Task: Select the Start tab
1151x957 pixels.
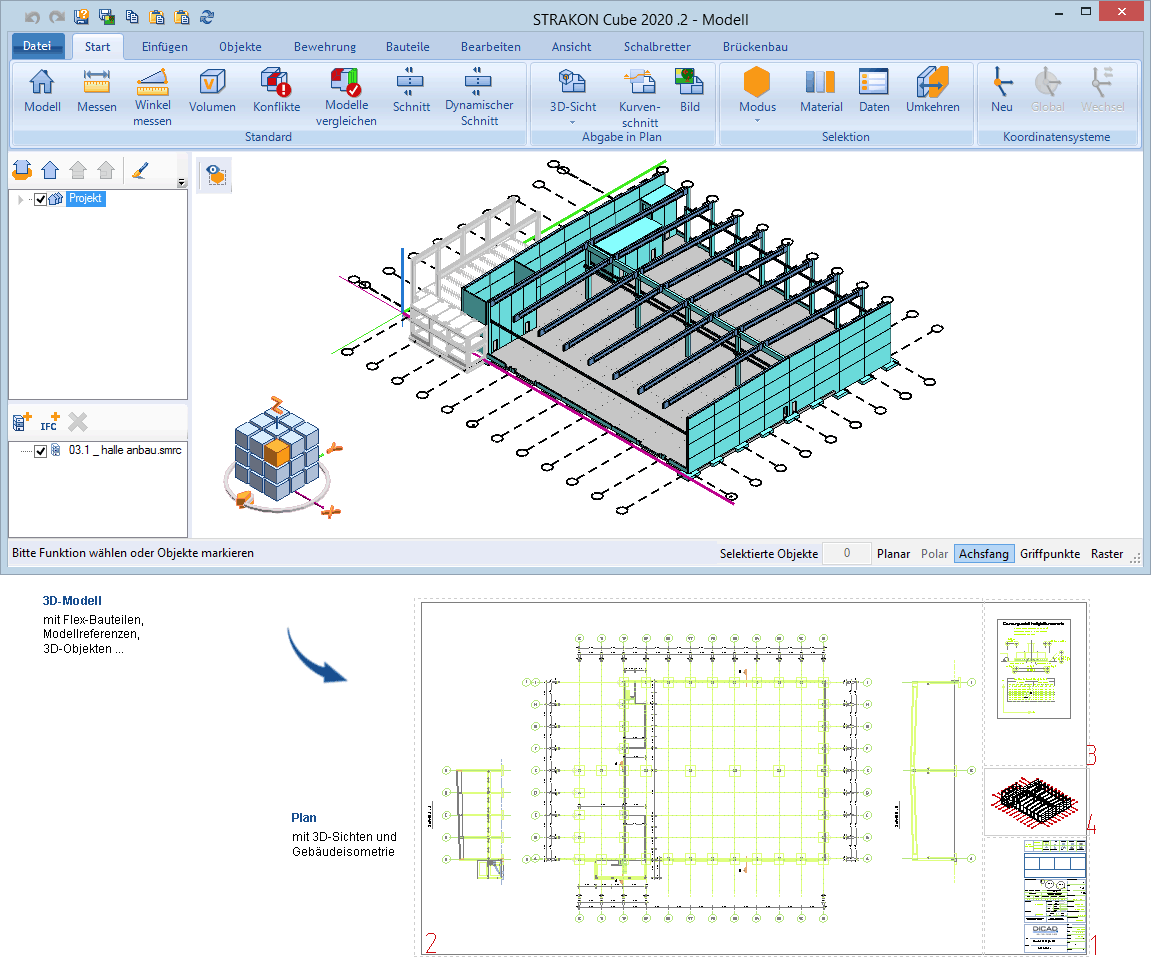Action: pyautogui.click(x=97, y=47)
